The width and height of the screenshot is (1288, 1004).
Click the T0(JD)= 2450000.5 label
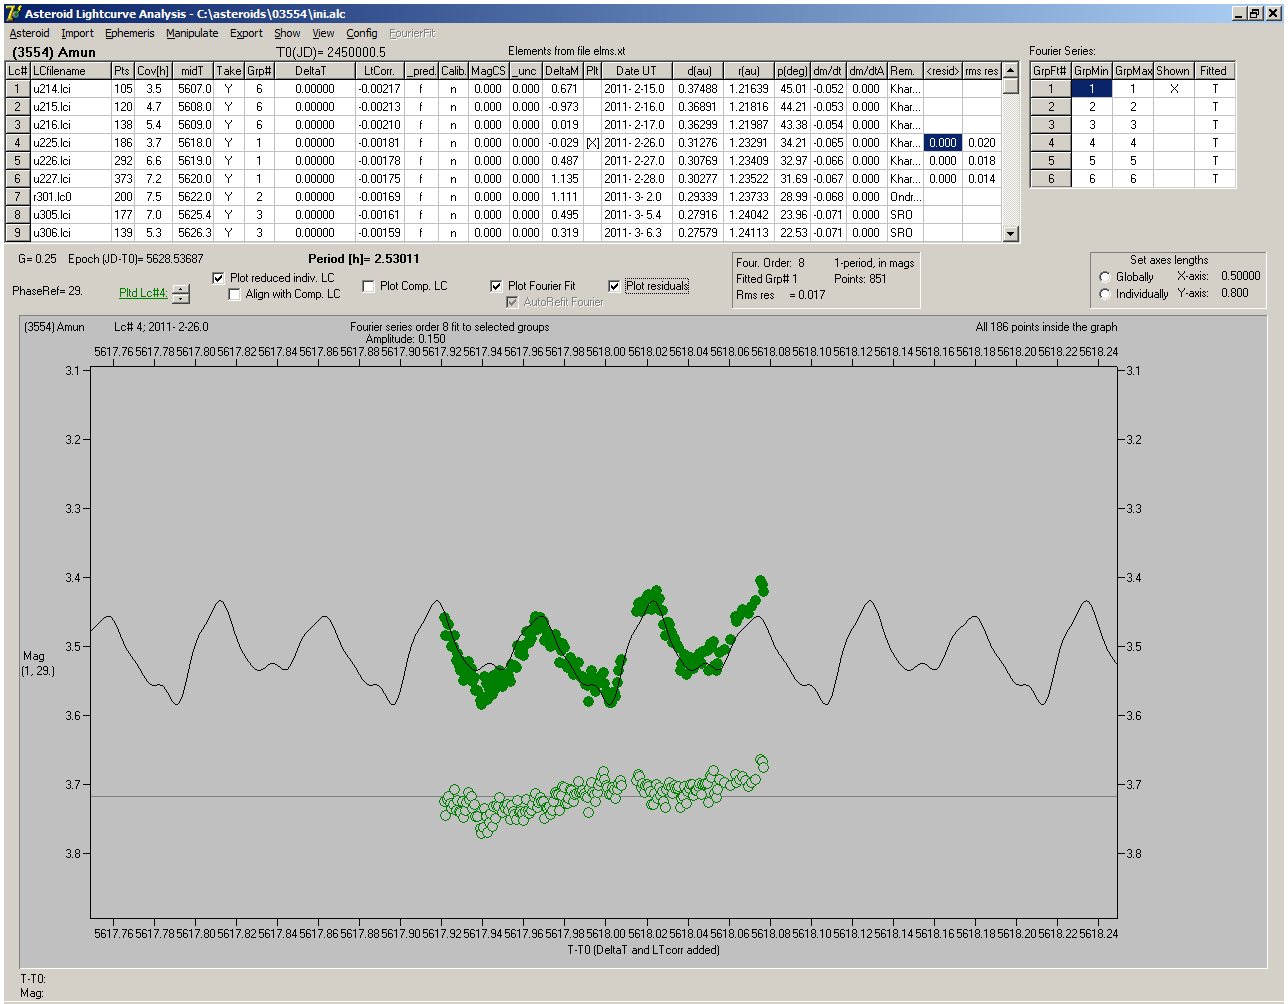(x=330, y=52)
